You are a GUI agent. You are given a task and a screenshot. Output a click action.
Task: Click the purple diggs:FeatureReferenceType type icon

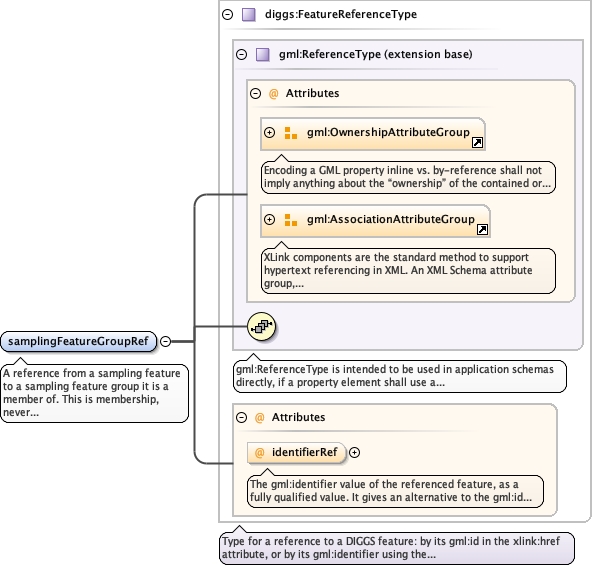[249, 15]
